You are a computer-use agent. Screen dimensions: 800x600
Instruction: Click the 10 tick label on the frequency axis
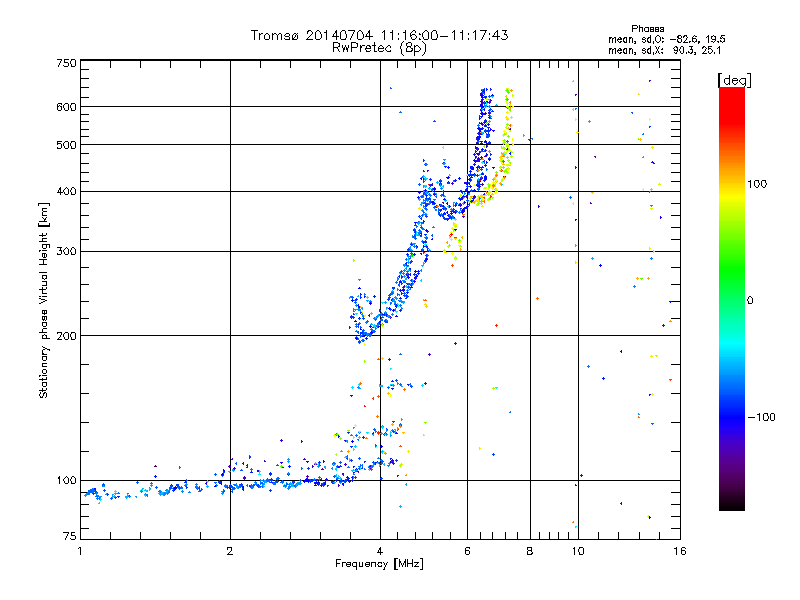[578, 551]
